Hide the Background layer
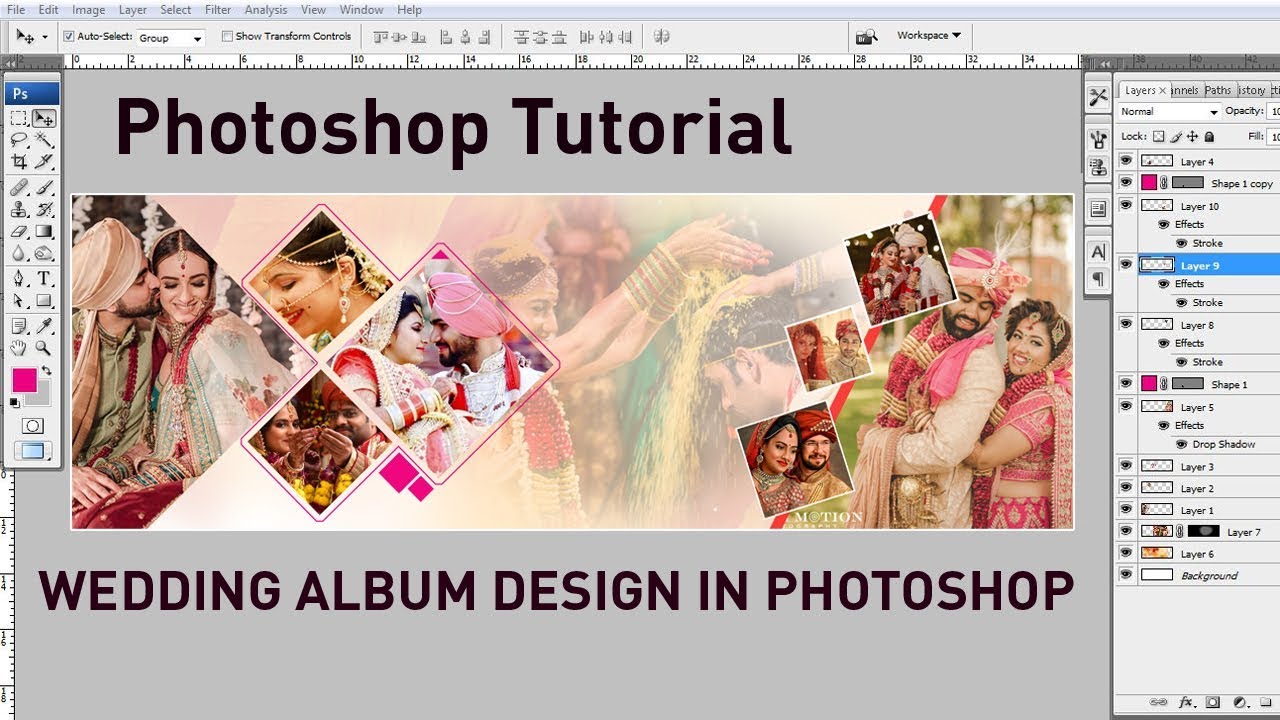Image resolution: width=1280 pixels, height=720 pixels. tap(1126, 575)
